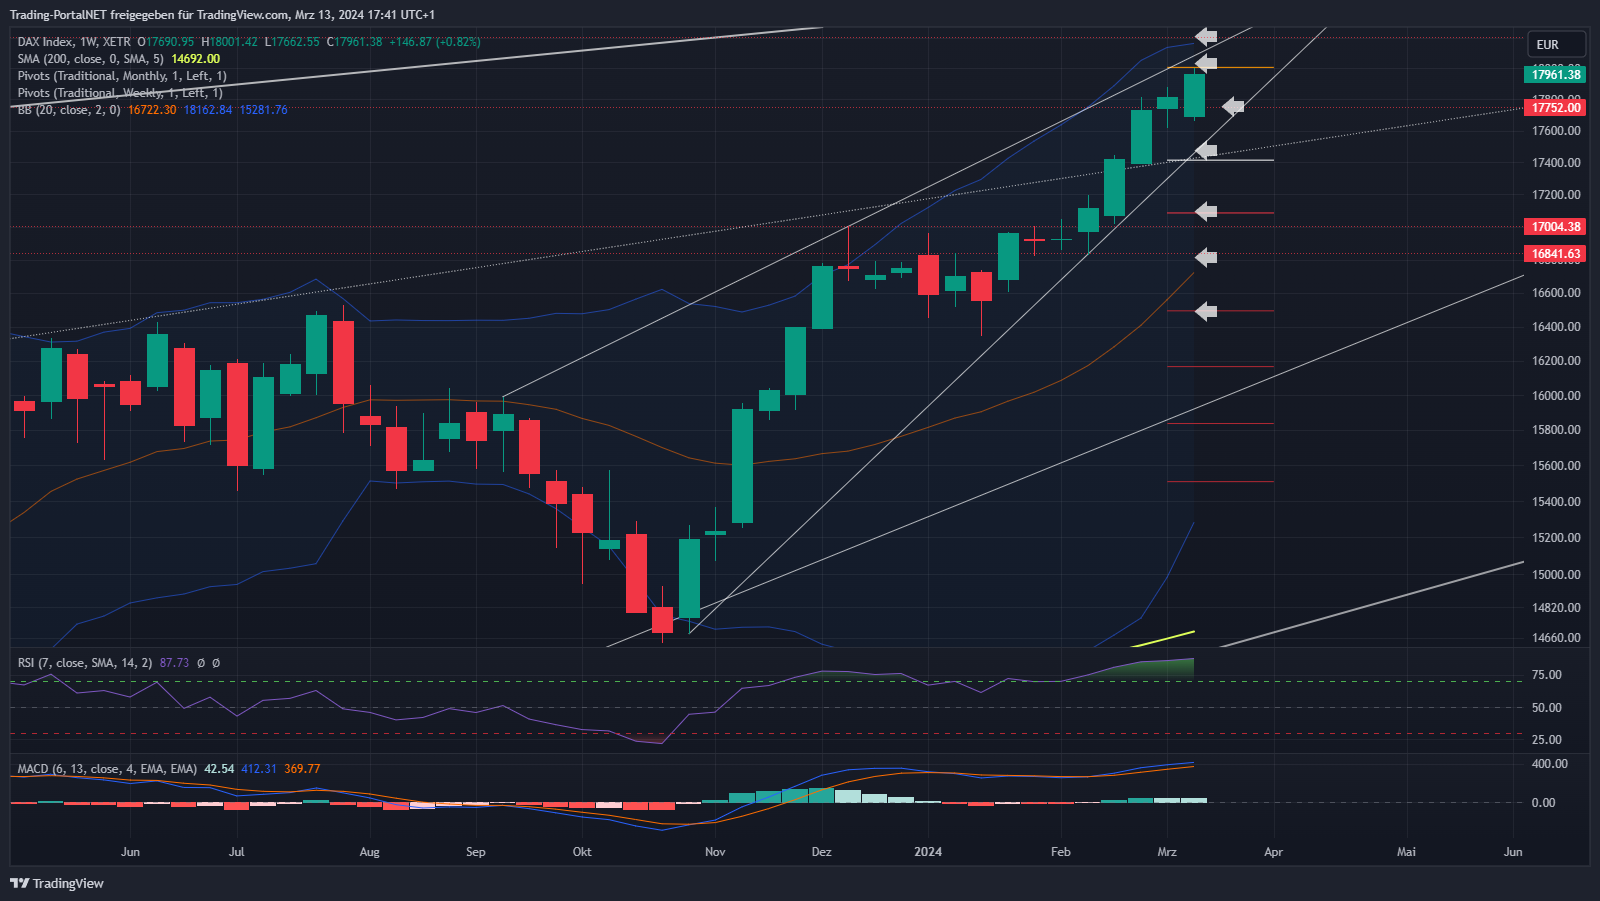Click the TradingView logo in the footer
The width and height of the screenshot is (1600, 901).
point(57,883)
